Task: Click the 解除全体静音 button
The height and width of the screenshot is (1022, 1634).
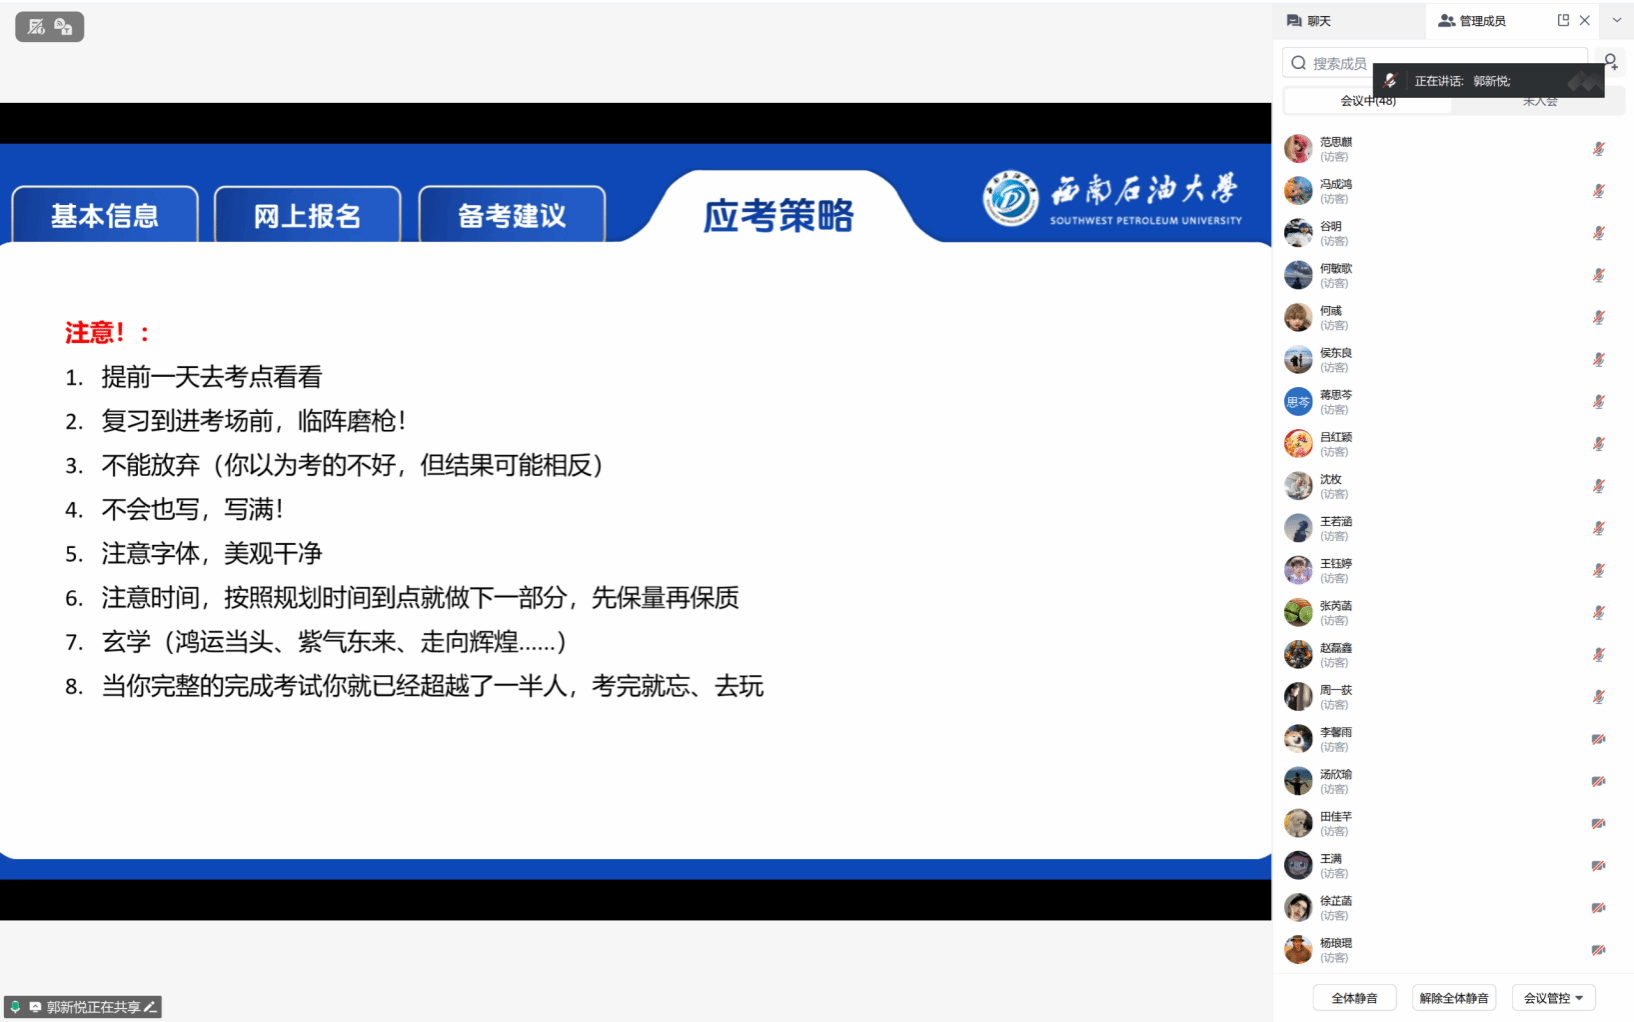Action: pos(1453,998)
